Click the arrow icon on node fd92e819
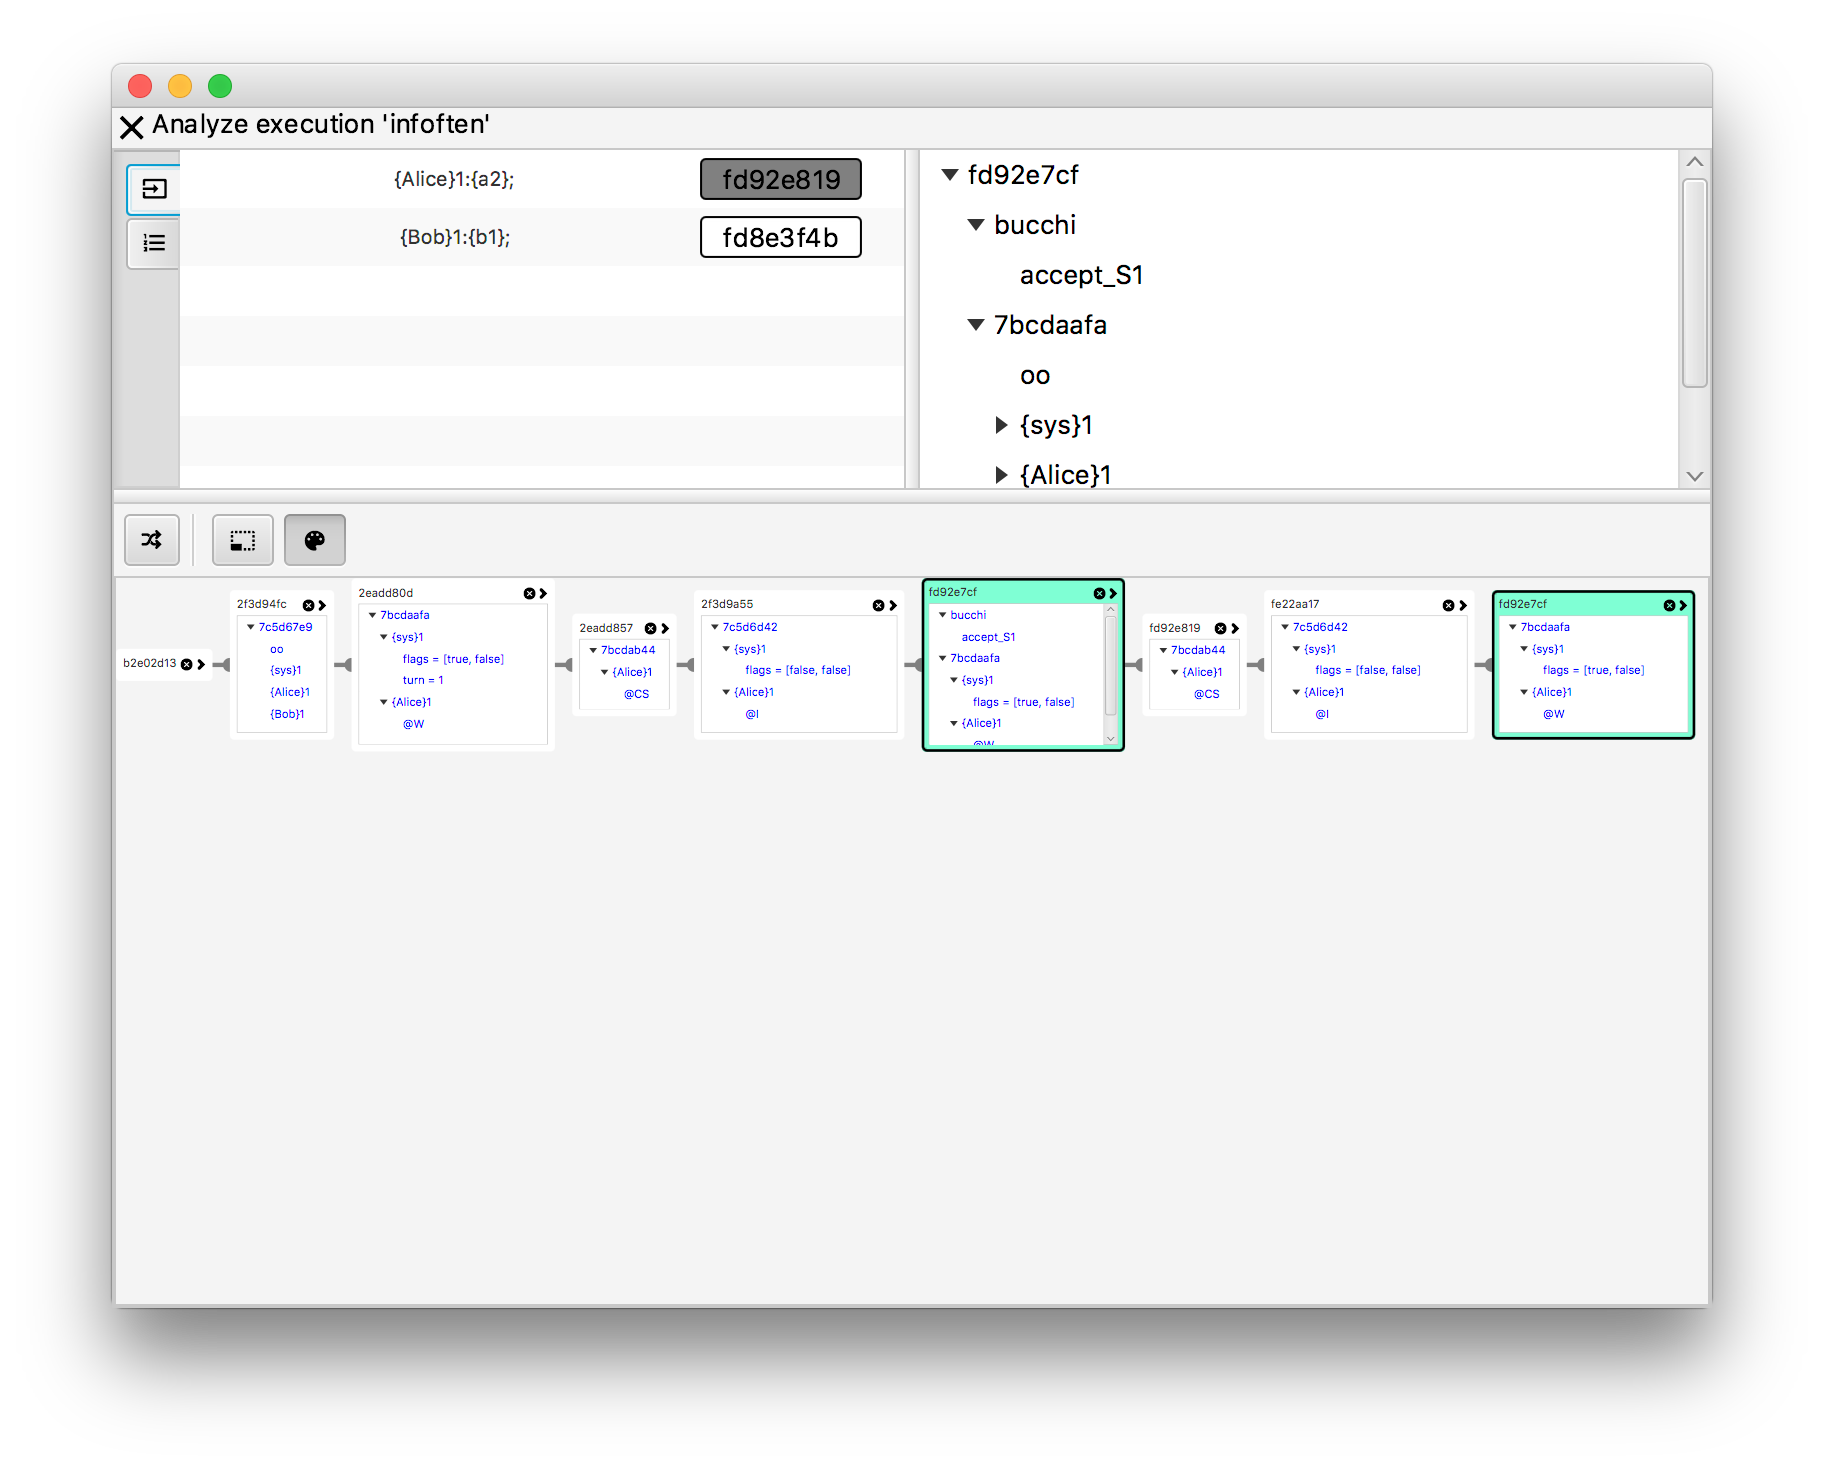This screenshot has height=1468, width=1824. (1235, 628)
